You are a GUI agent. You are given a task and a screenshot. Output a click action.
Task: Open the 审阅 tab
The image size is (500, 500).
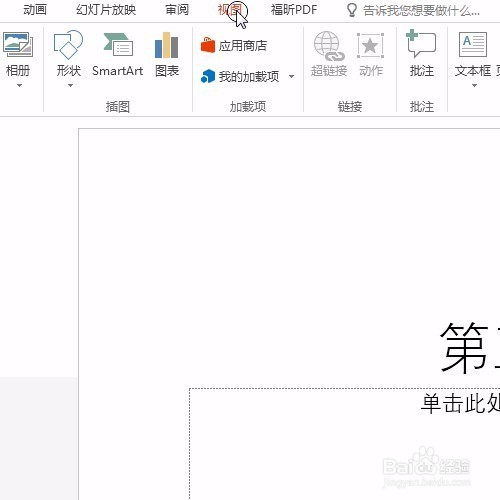177,10
